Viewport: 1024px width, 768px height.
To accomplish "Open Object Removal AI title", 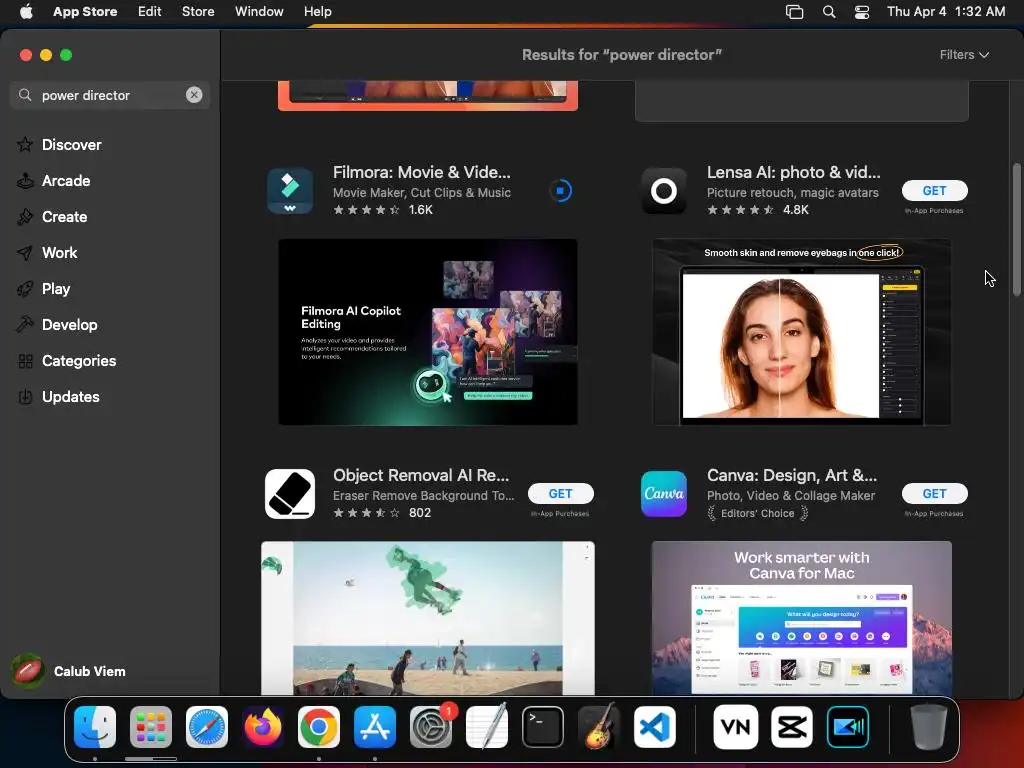I will coord(421,475).
